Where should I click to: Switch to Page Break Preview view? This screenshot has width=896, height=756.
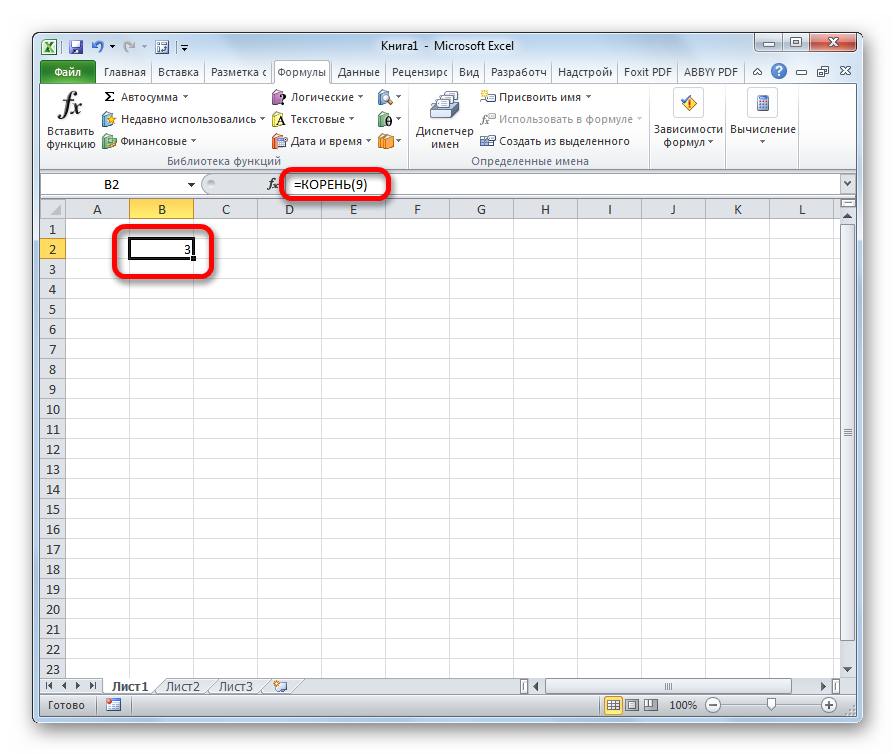click(650, 705)
